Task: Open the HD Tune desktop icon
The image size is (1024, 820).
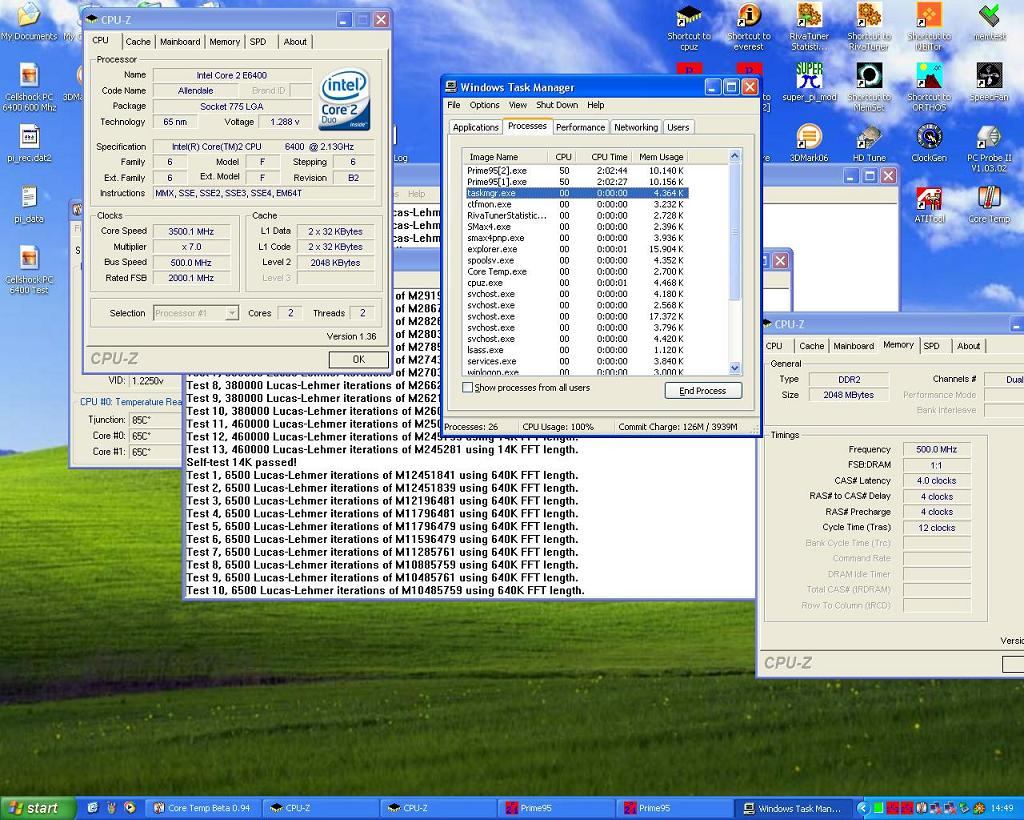Action: 869,143
